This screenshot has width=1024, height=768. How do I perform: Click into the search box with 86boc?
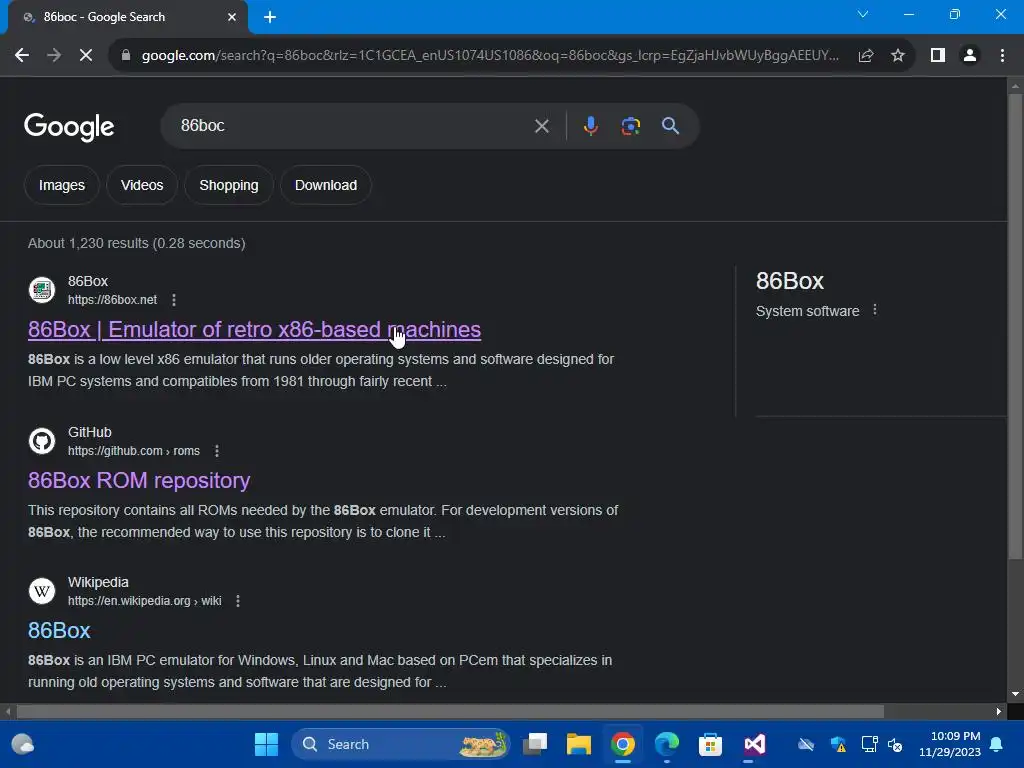point(353,125)
